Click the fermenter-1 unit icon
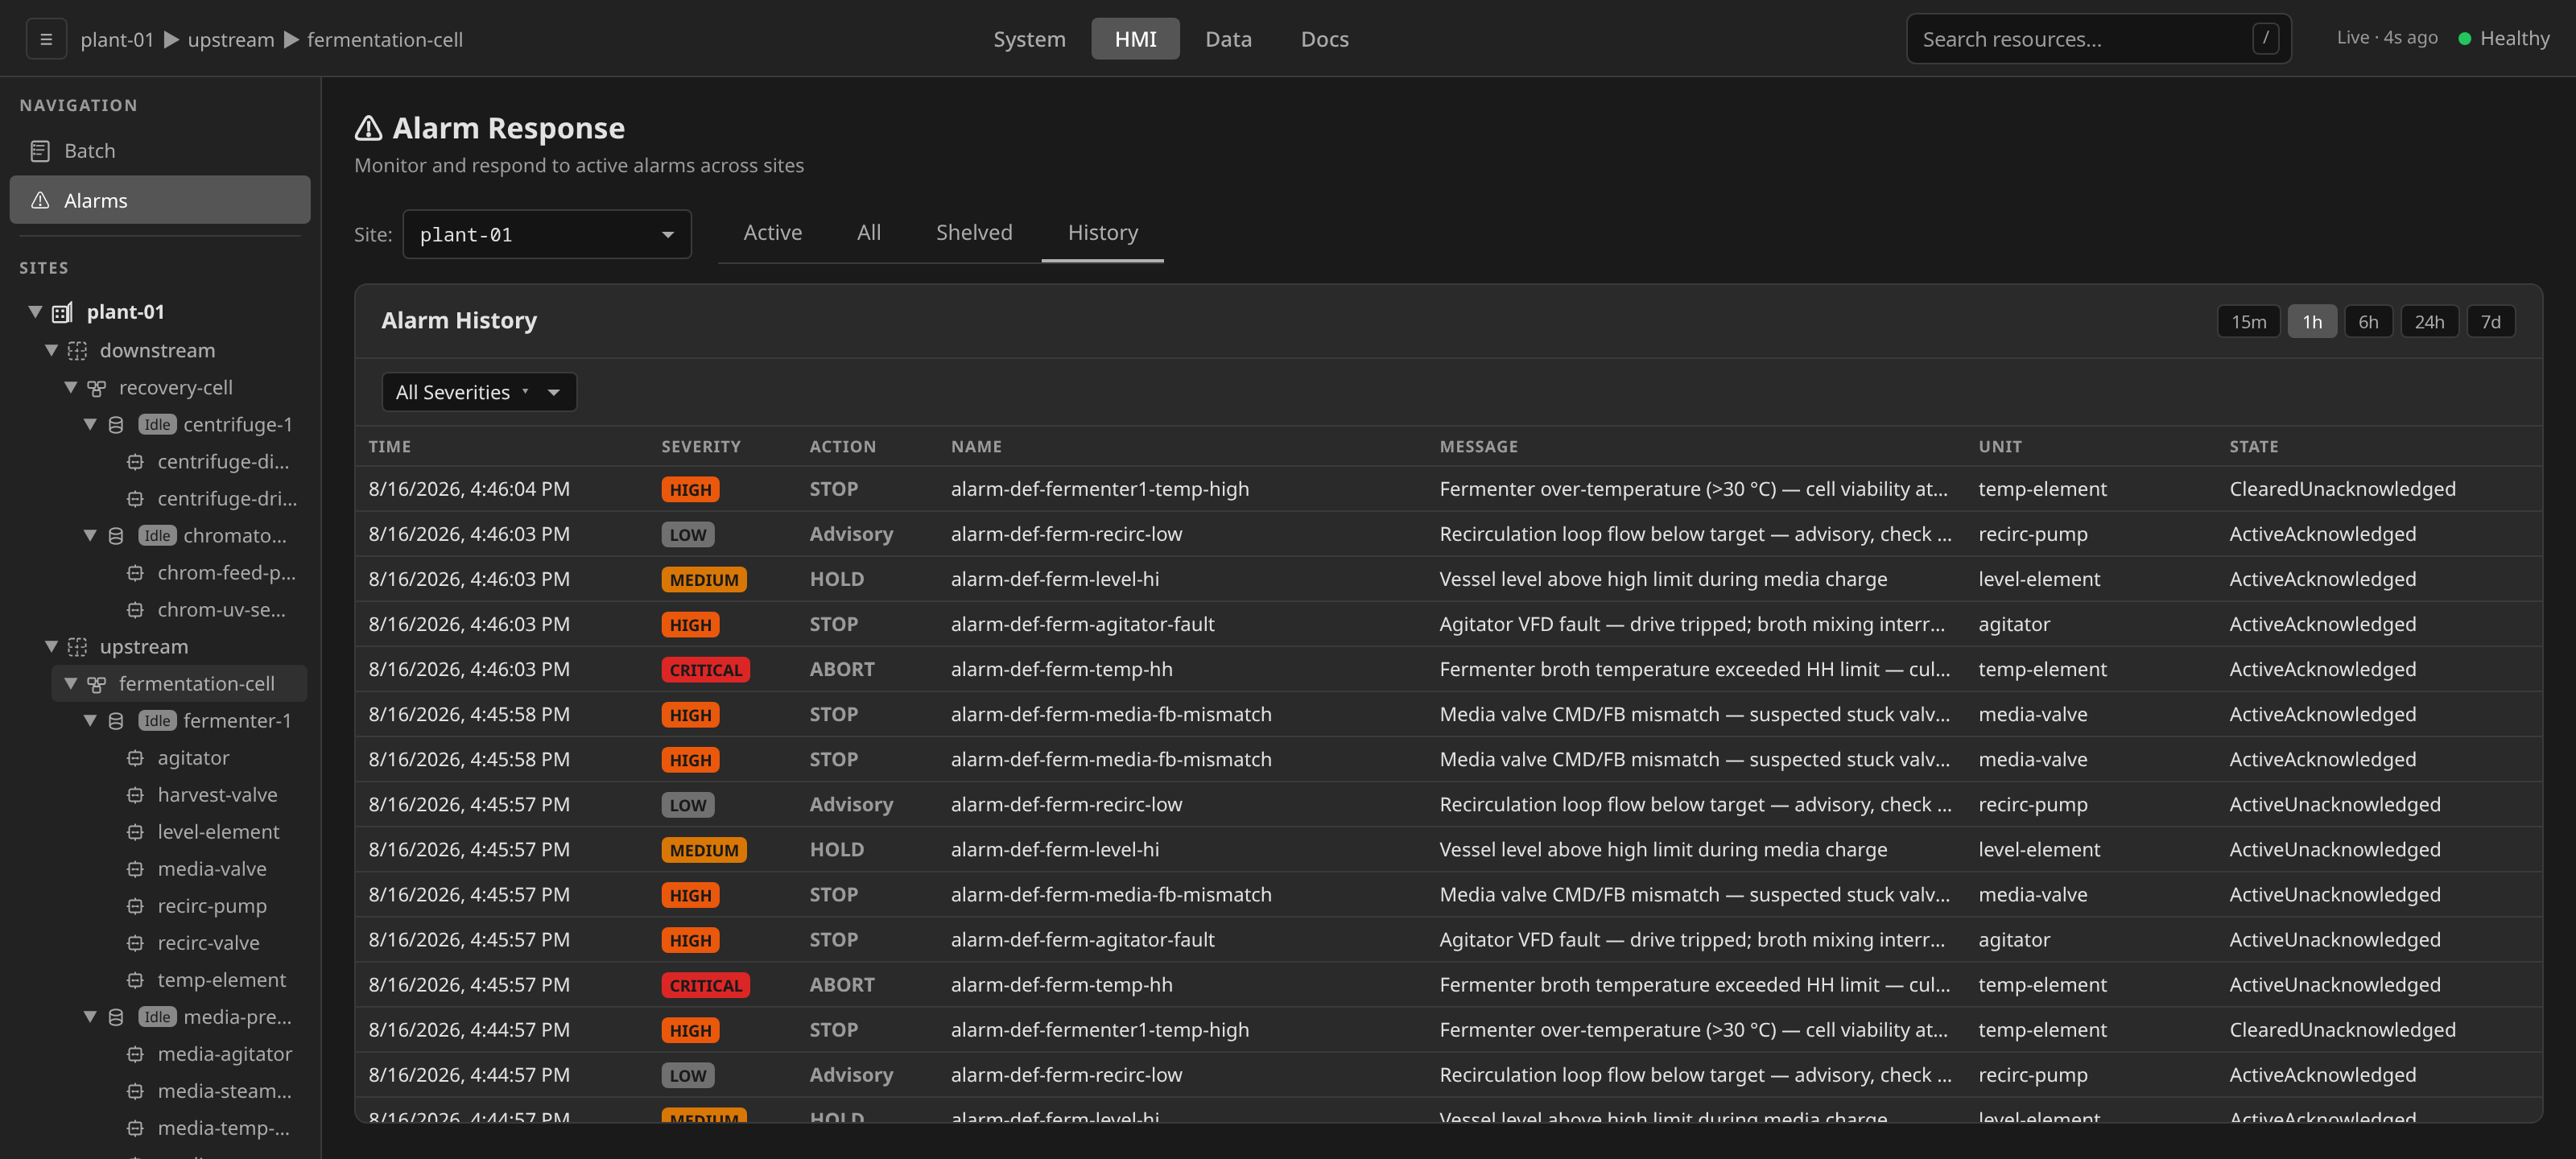The height and width of the screenshot is (1159, 2576). [116, 721]
